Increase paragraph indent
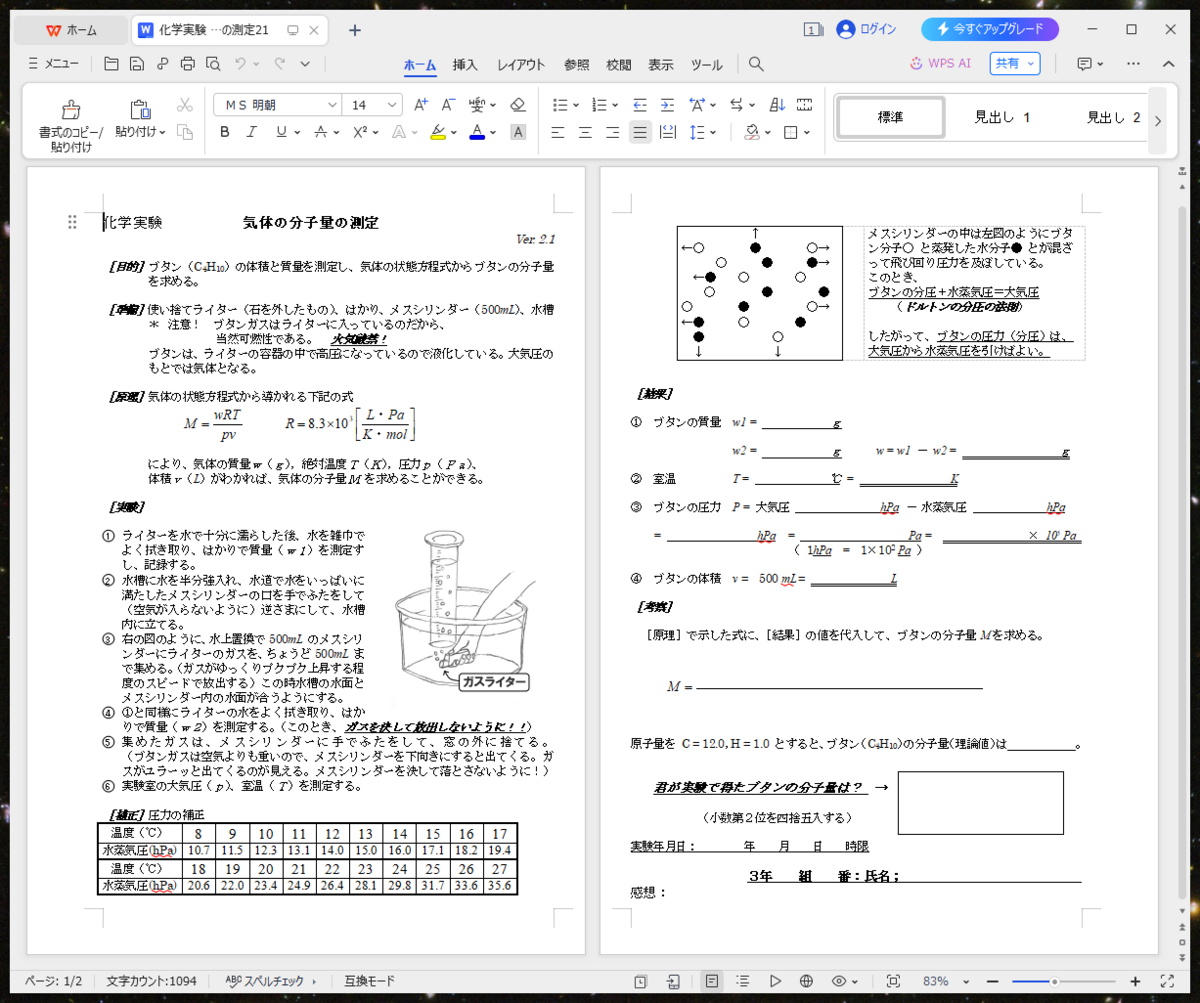The height and width of the screenshot is (1003, 1200). 667,104
